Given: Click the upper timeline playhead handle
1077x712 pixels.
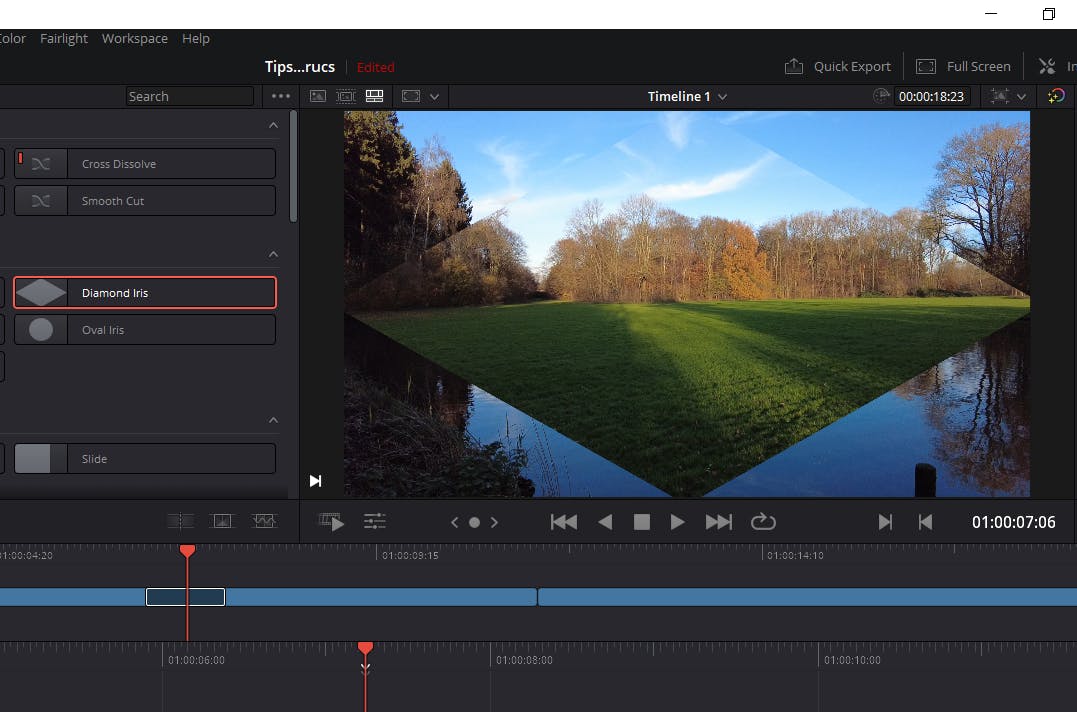Looking at the screenshot, I should click(x=187, y=551).
